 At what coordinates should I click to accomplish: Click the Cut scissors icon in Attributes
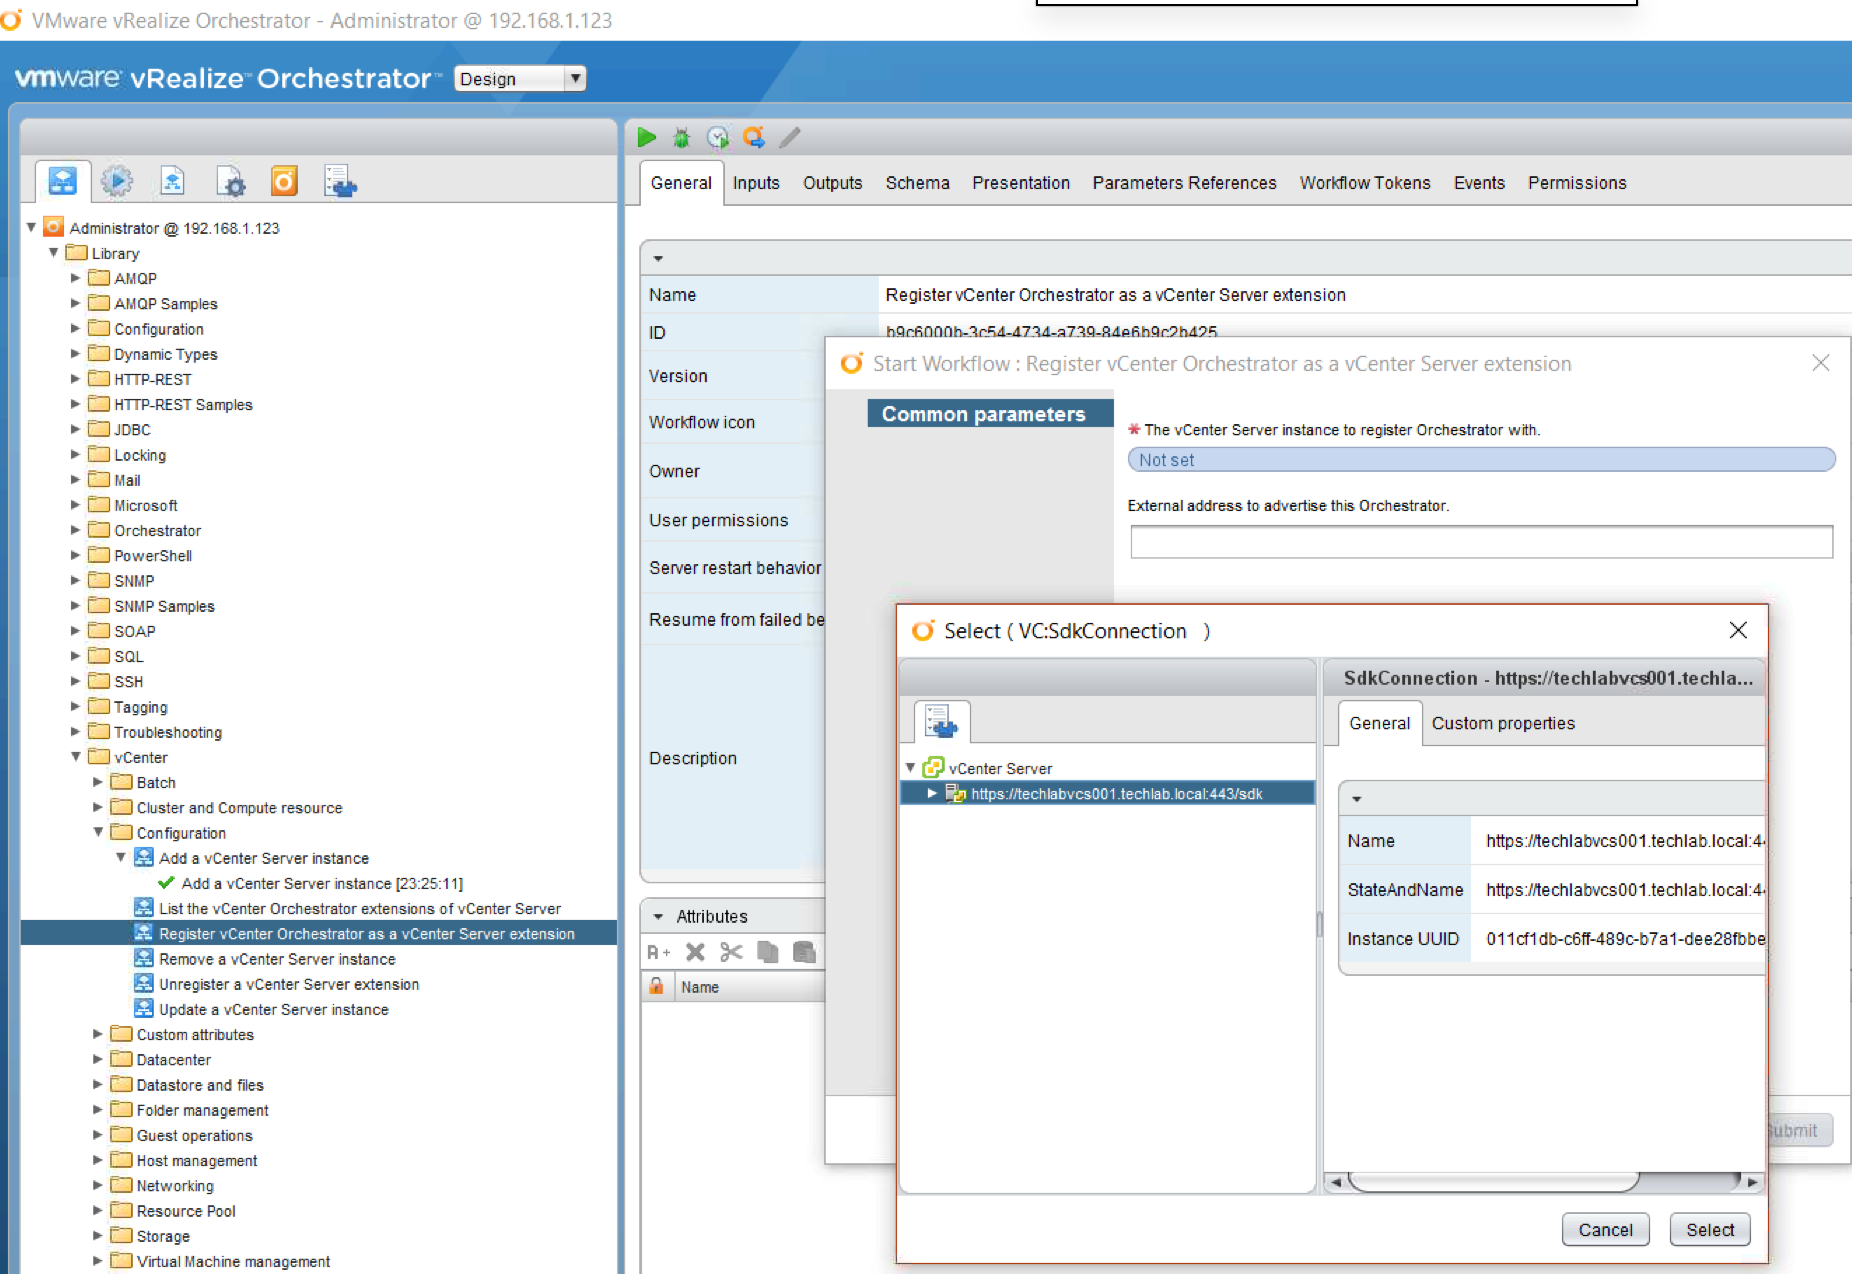click(x=732, y=952)
